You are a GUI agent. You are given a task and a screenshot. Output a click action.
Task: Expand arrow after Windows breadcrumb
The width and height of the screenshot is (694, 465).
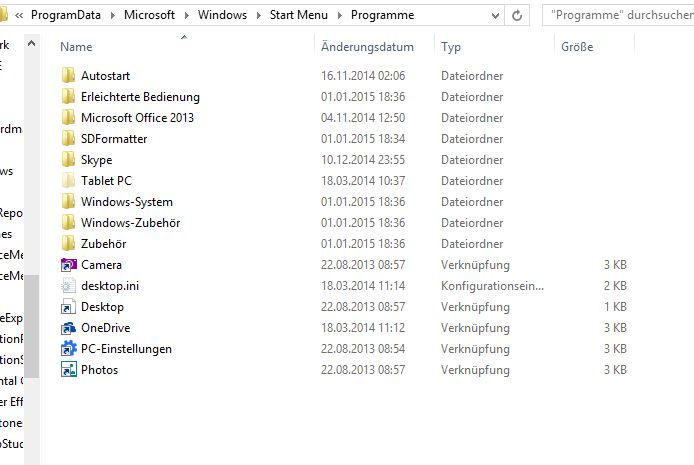point(258,15)
